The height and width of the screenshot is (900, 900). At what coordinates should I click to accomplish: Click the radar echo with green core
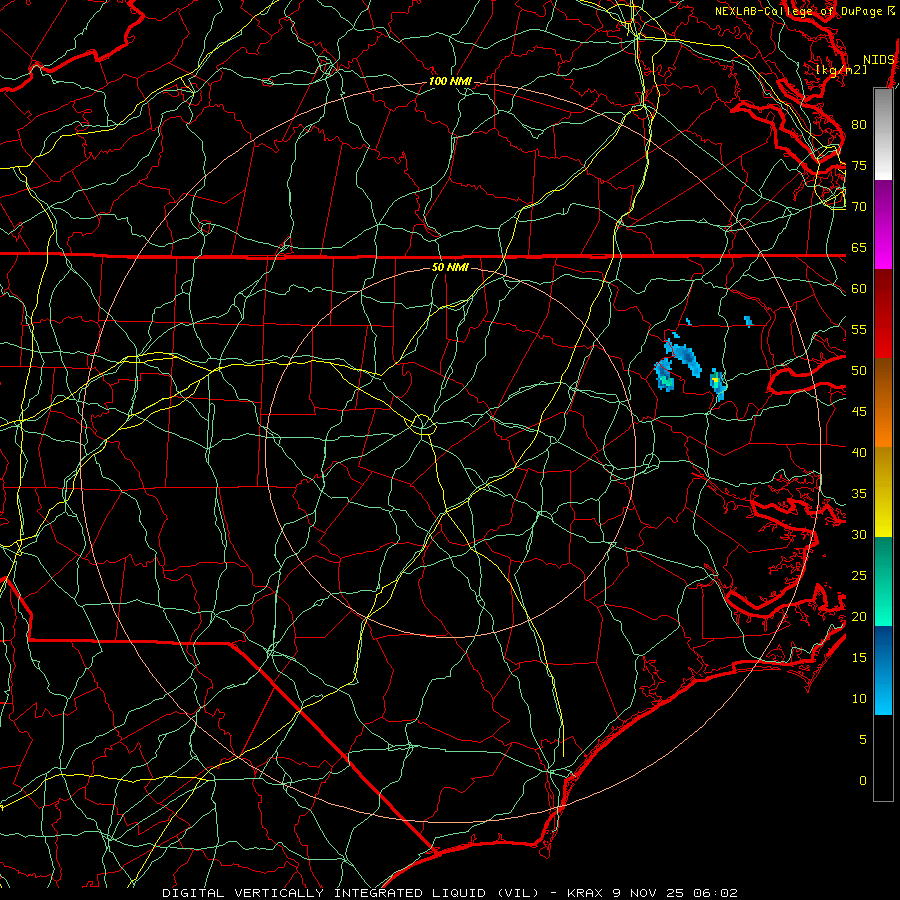[x=665, y=377]
